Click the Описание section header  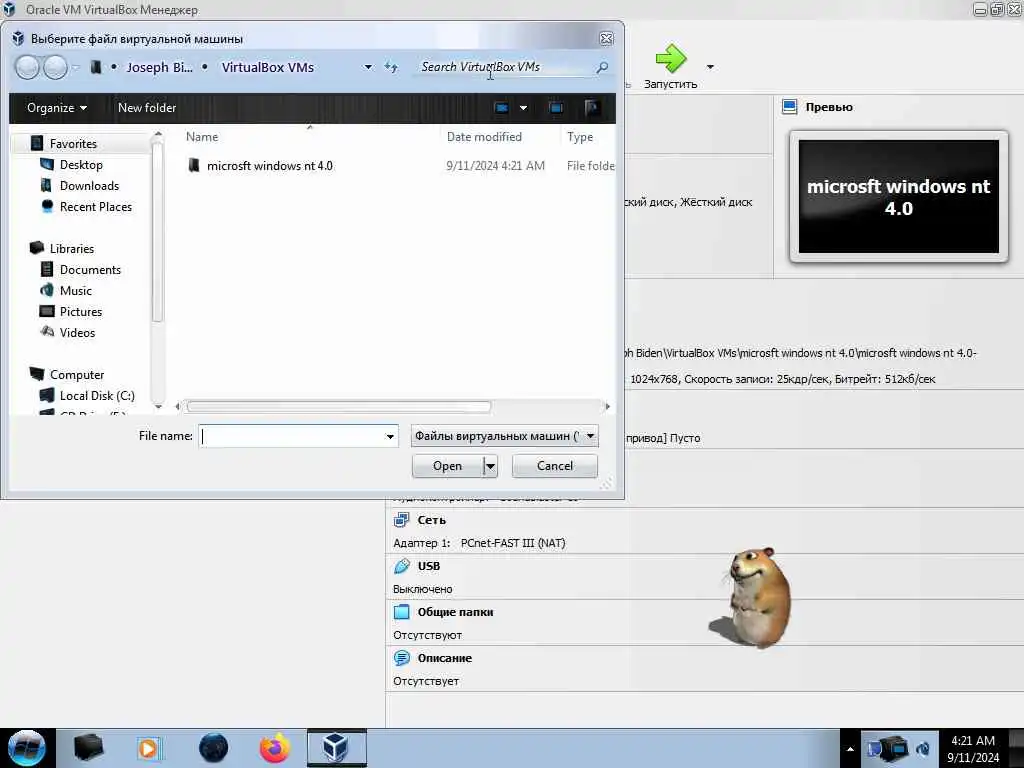pos(445,658)
